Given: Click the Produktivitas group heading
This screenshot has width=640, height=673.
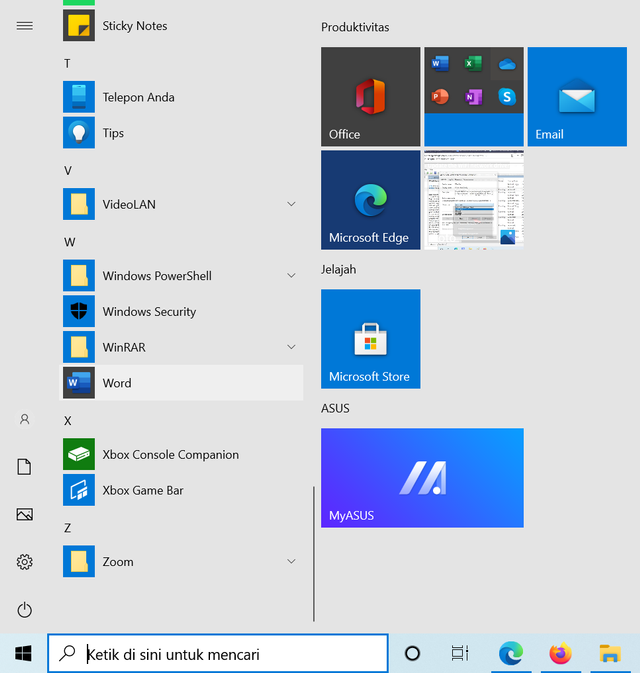Looking at the screenshot, I should (x=355, y=27).
